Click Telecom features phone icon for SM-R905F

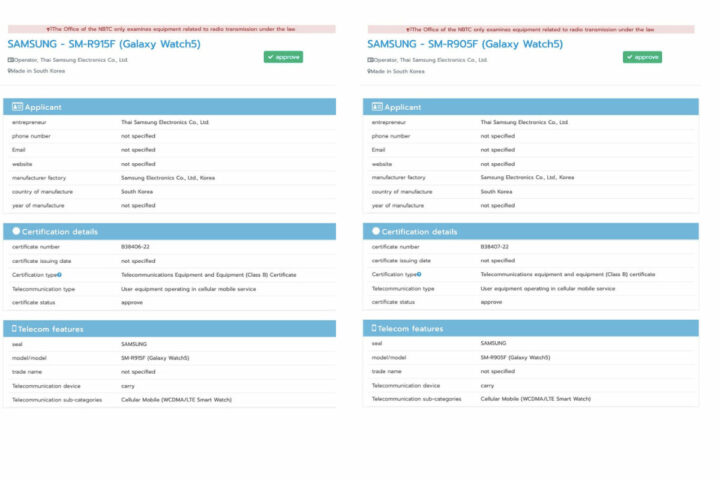point(375,328)
